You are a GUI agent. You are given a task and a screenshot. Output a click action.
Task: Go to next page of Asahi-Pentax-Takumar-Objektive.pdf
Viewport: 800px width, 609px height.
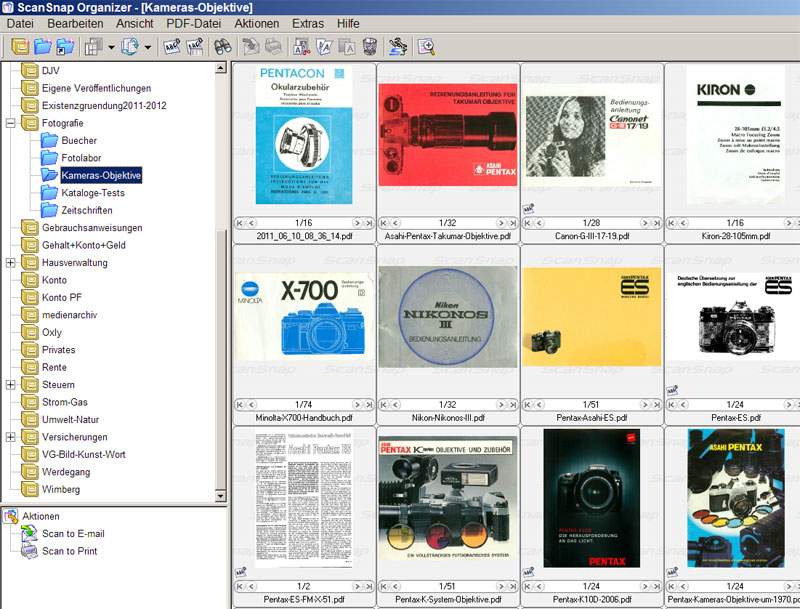click(501, 223)
